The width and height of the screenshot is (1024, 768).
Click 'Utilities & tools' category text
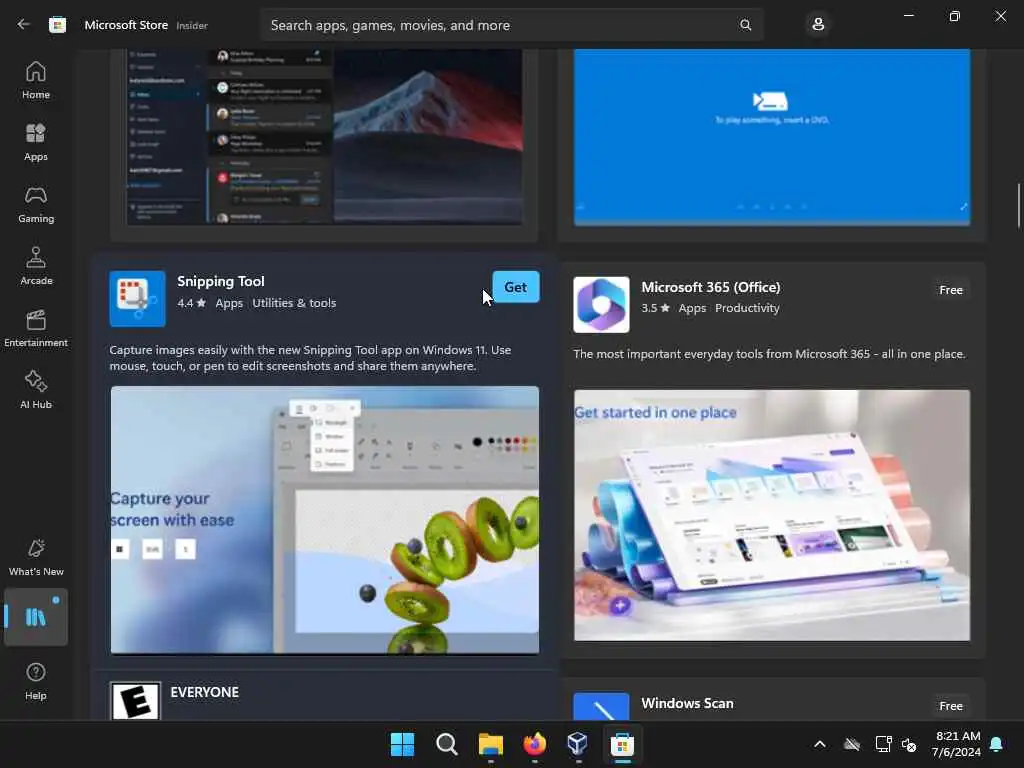point(294,303)
